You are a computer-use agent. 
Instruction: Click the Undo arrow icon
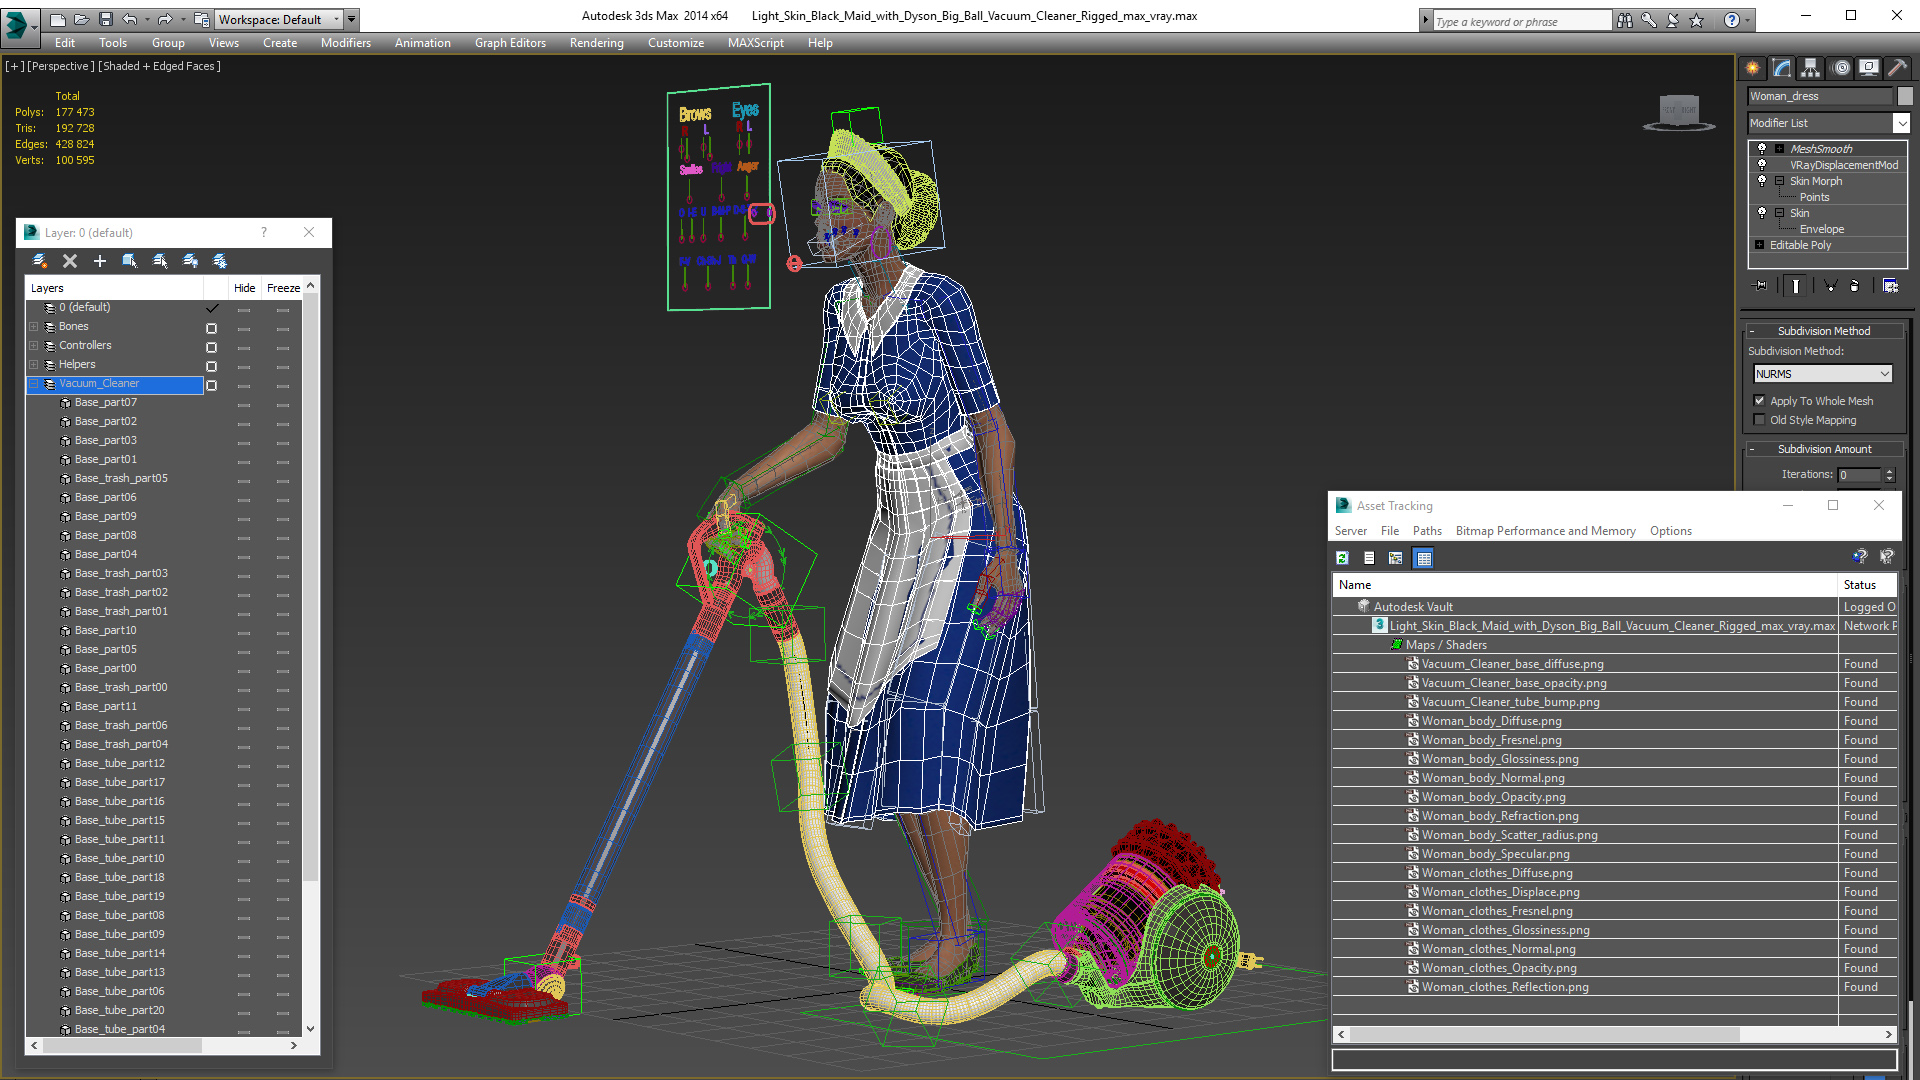(x=130, y=19)
